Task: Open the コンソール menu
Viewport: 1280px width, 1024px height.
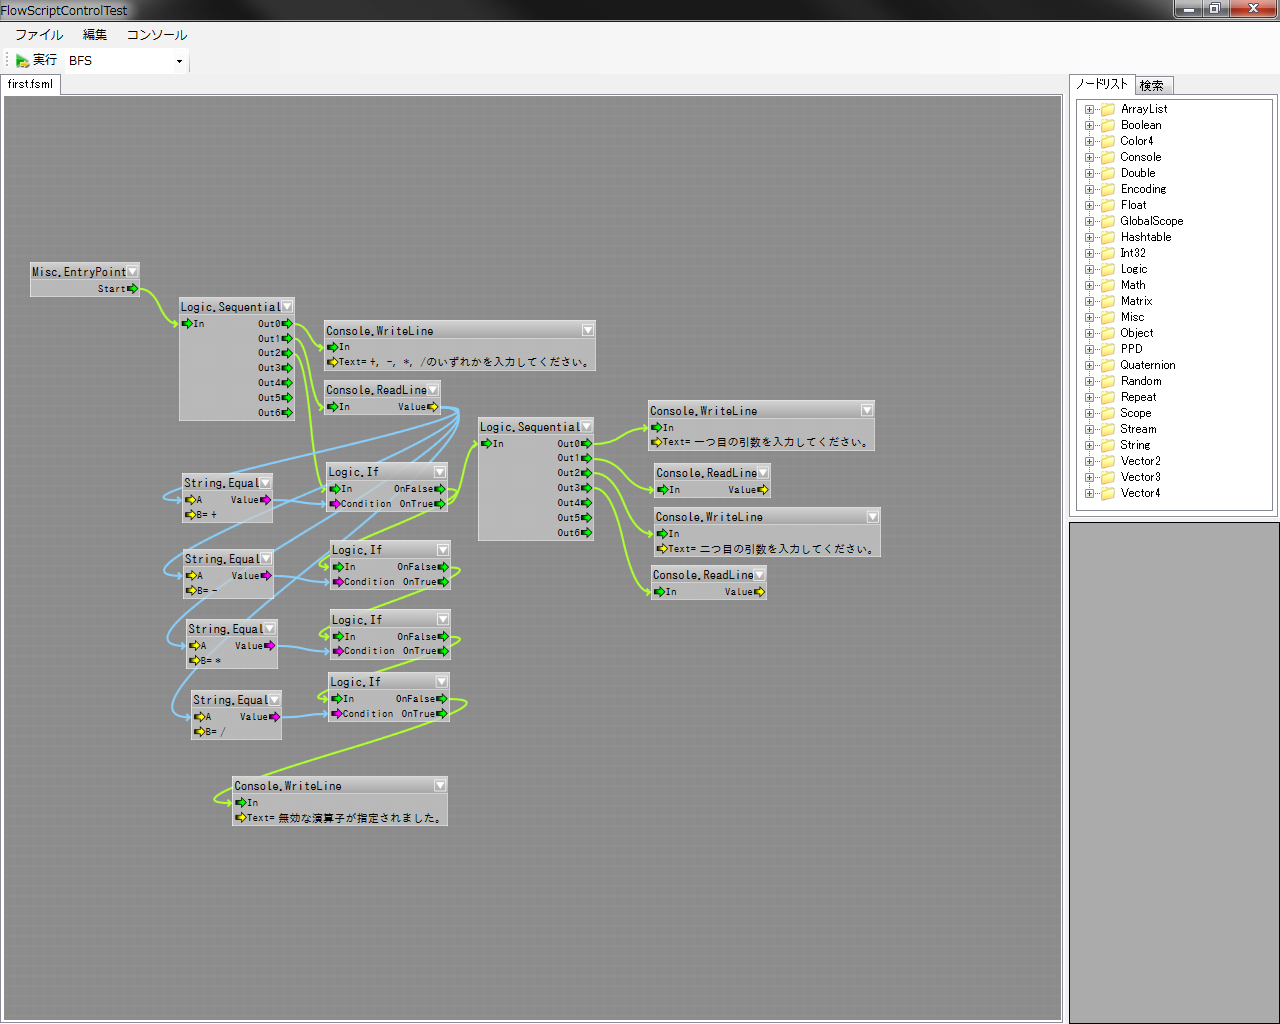Action: coord(156,35)
